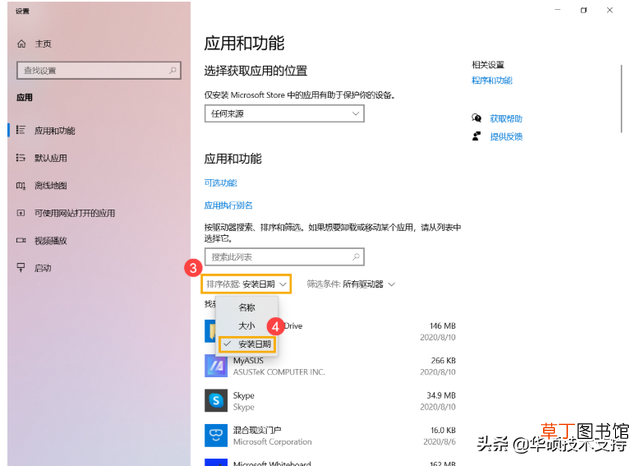Go to 默认应用 in the sidebar
640x466 pixels.
51,158
